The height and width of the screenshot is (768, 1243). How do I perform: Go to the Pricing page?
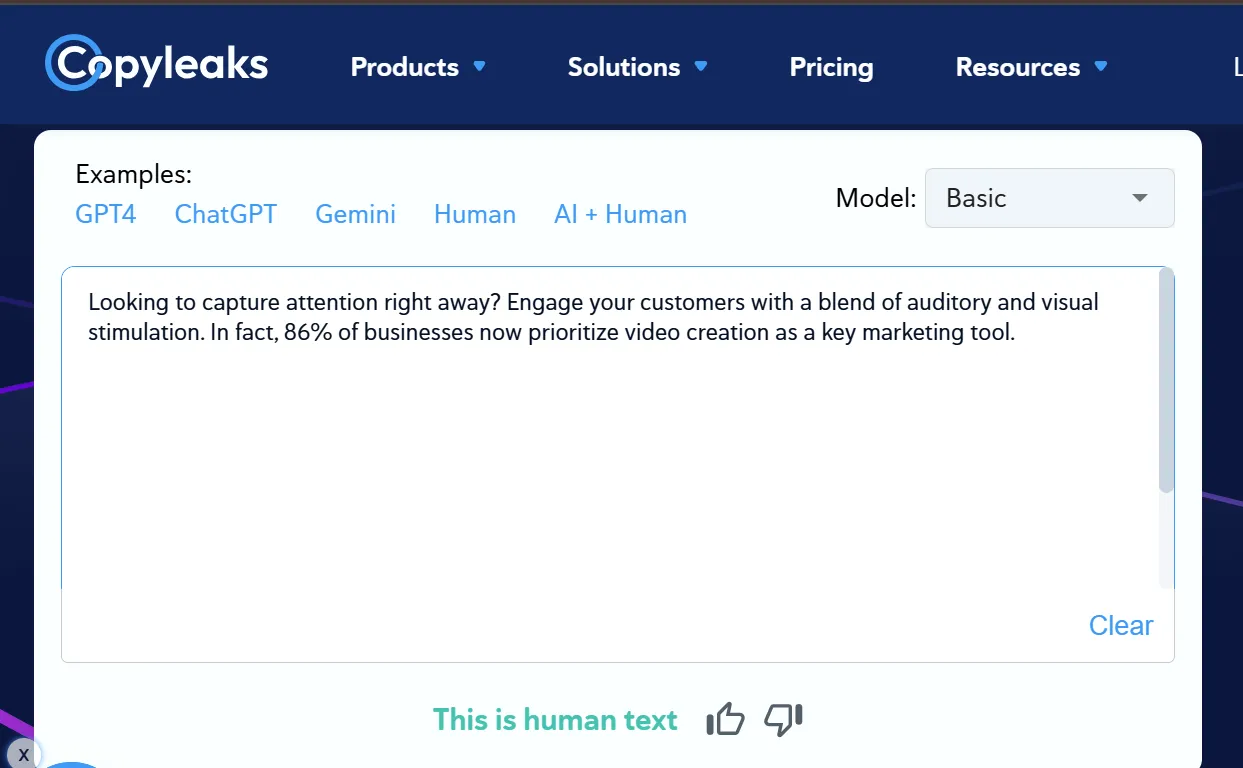point(831,67)
